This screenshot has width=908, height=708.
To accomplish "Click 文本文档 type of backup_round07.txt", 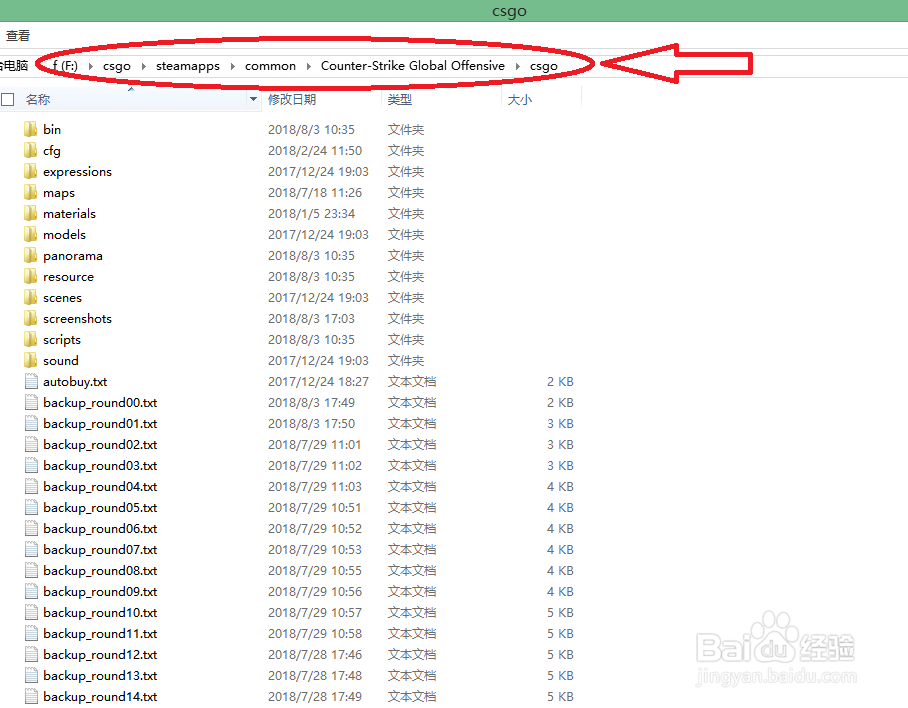I will coord(412,549).
